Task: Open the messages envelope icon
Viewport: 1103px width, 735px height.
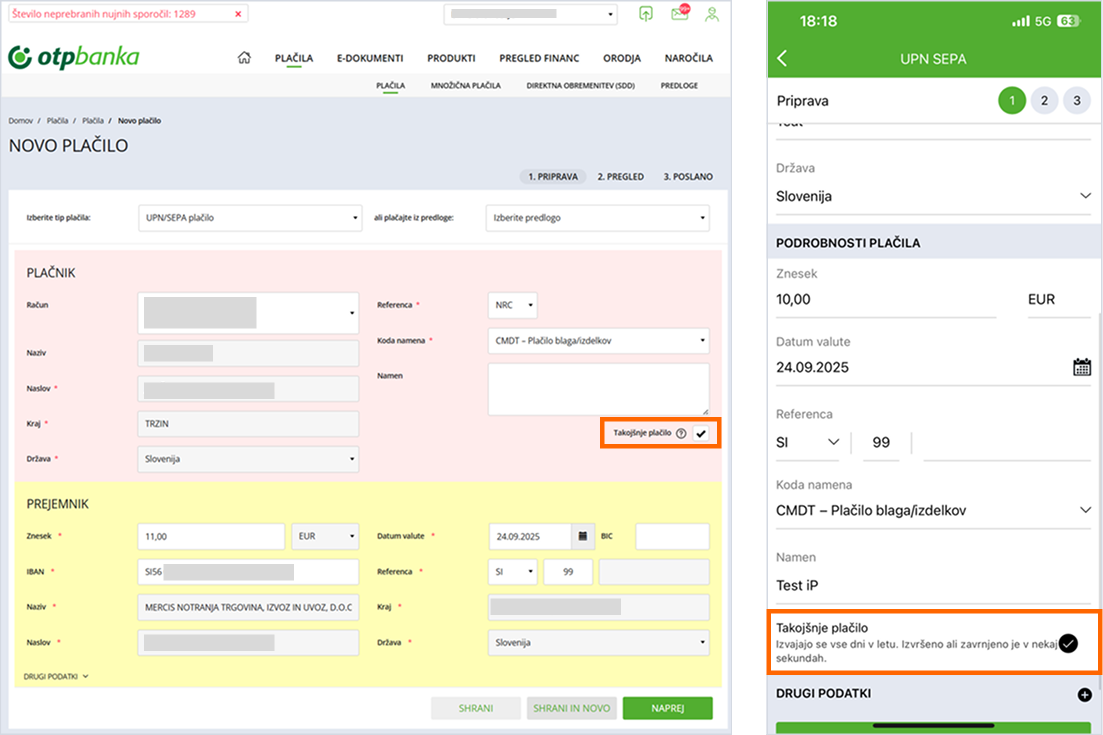Action: click(680, 14)
